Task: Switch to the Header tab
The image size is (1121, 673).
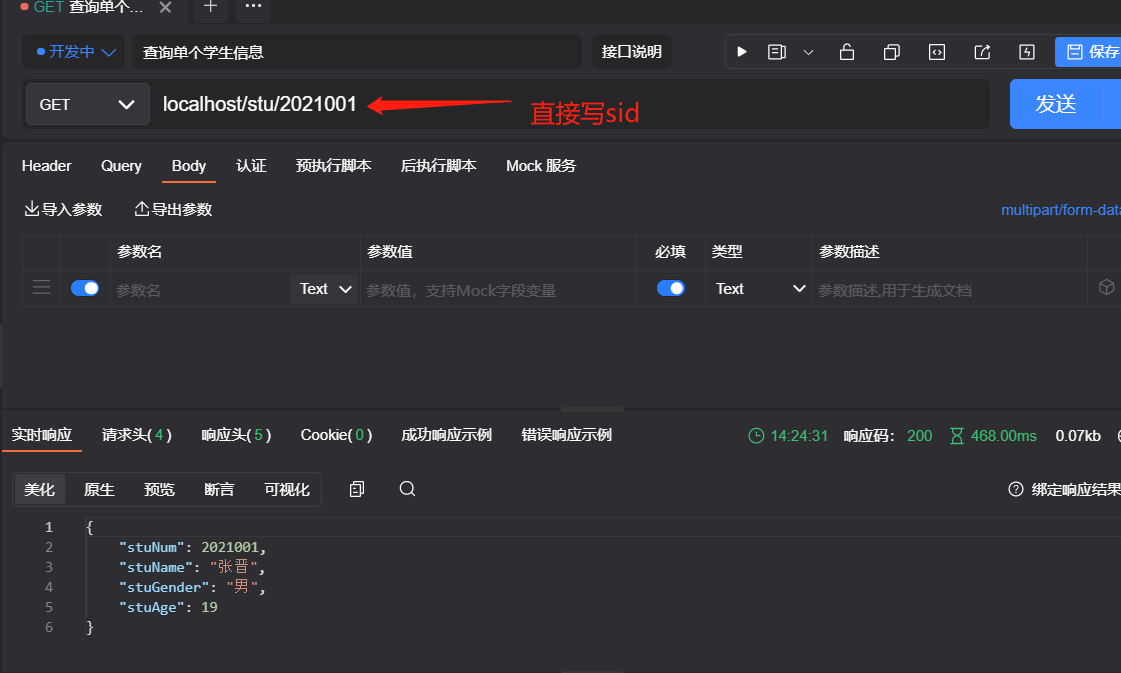Action: [x=46, y=166]
